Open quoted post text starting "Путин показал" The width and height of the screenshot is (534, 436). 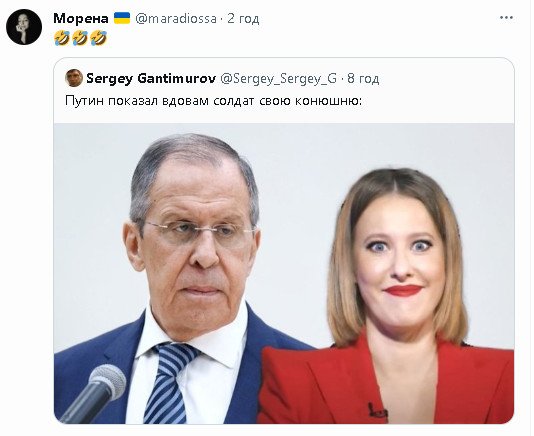[213, 101]
